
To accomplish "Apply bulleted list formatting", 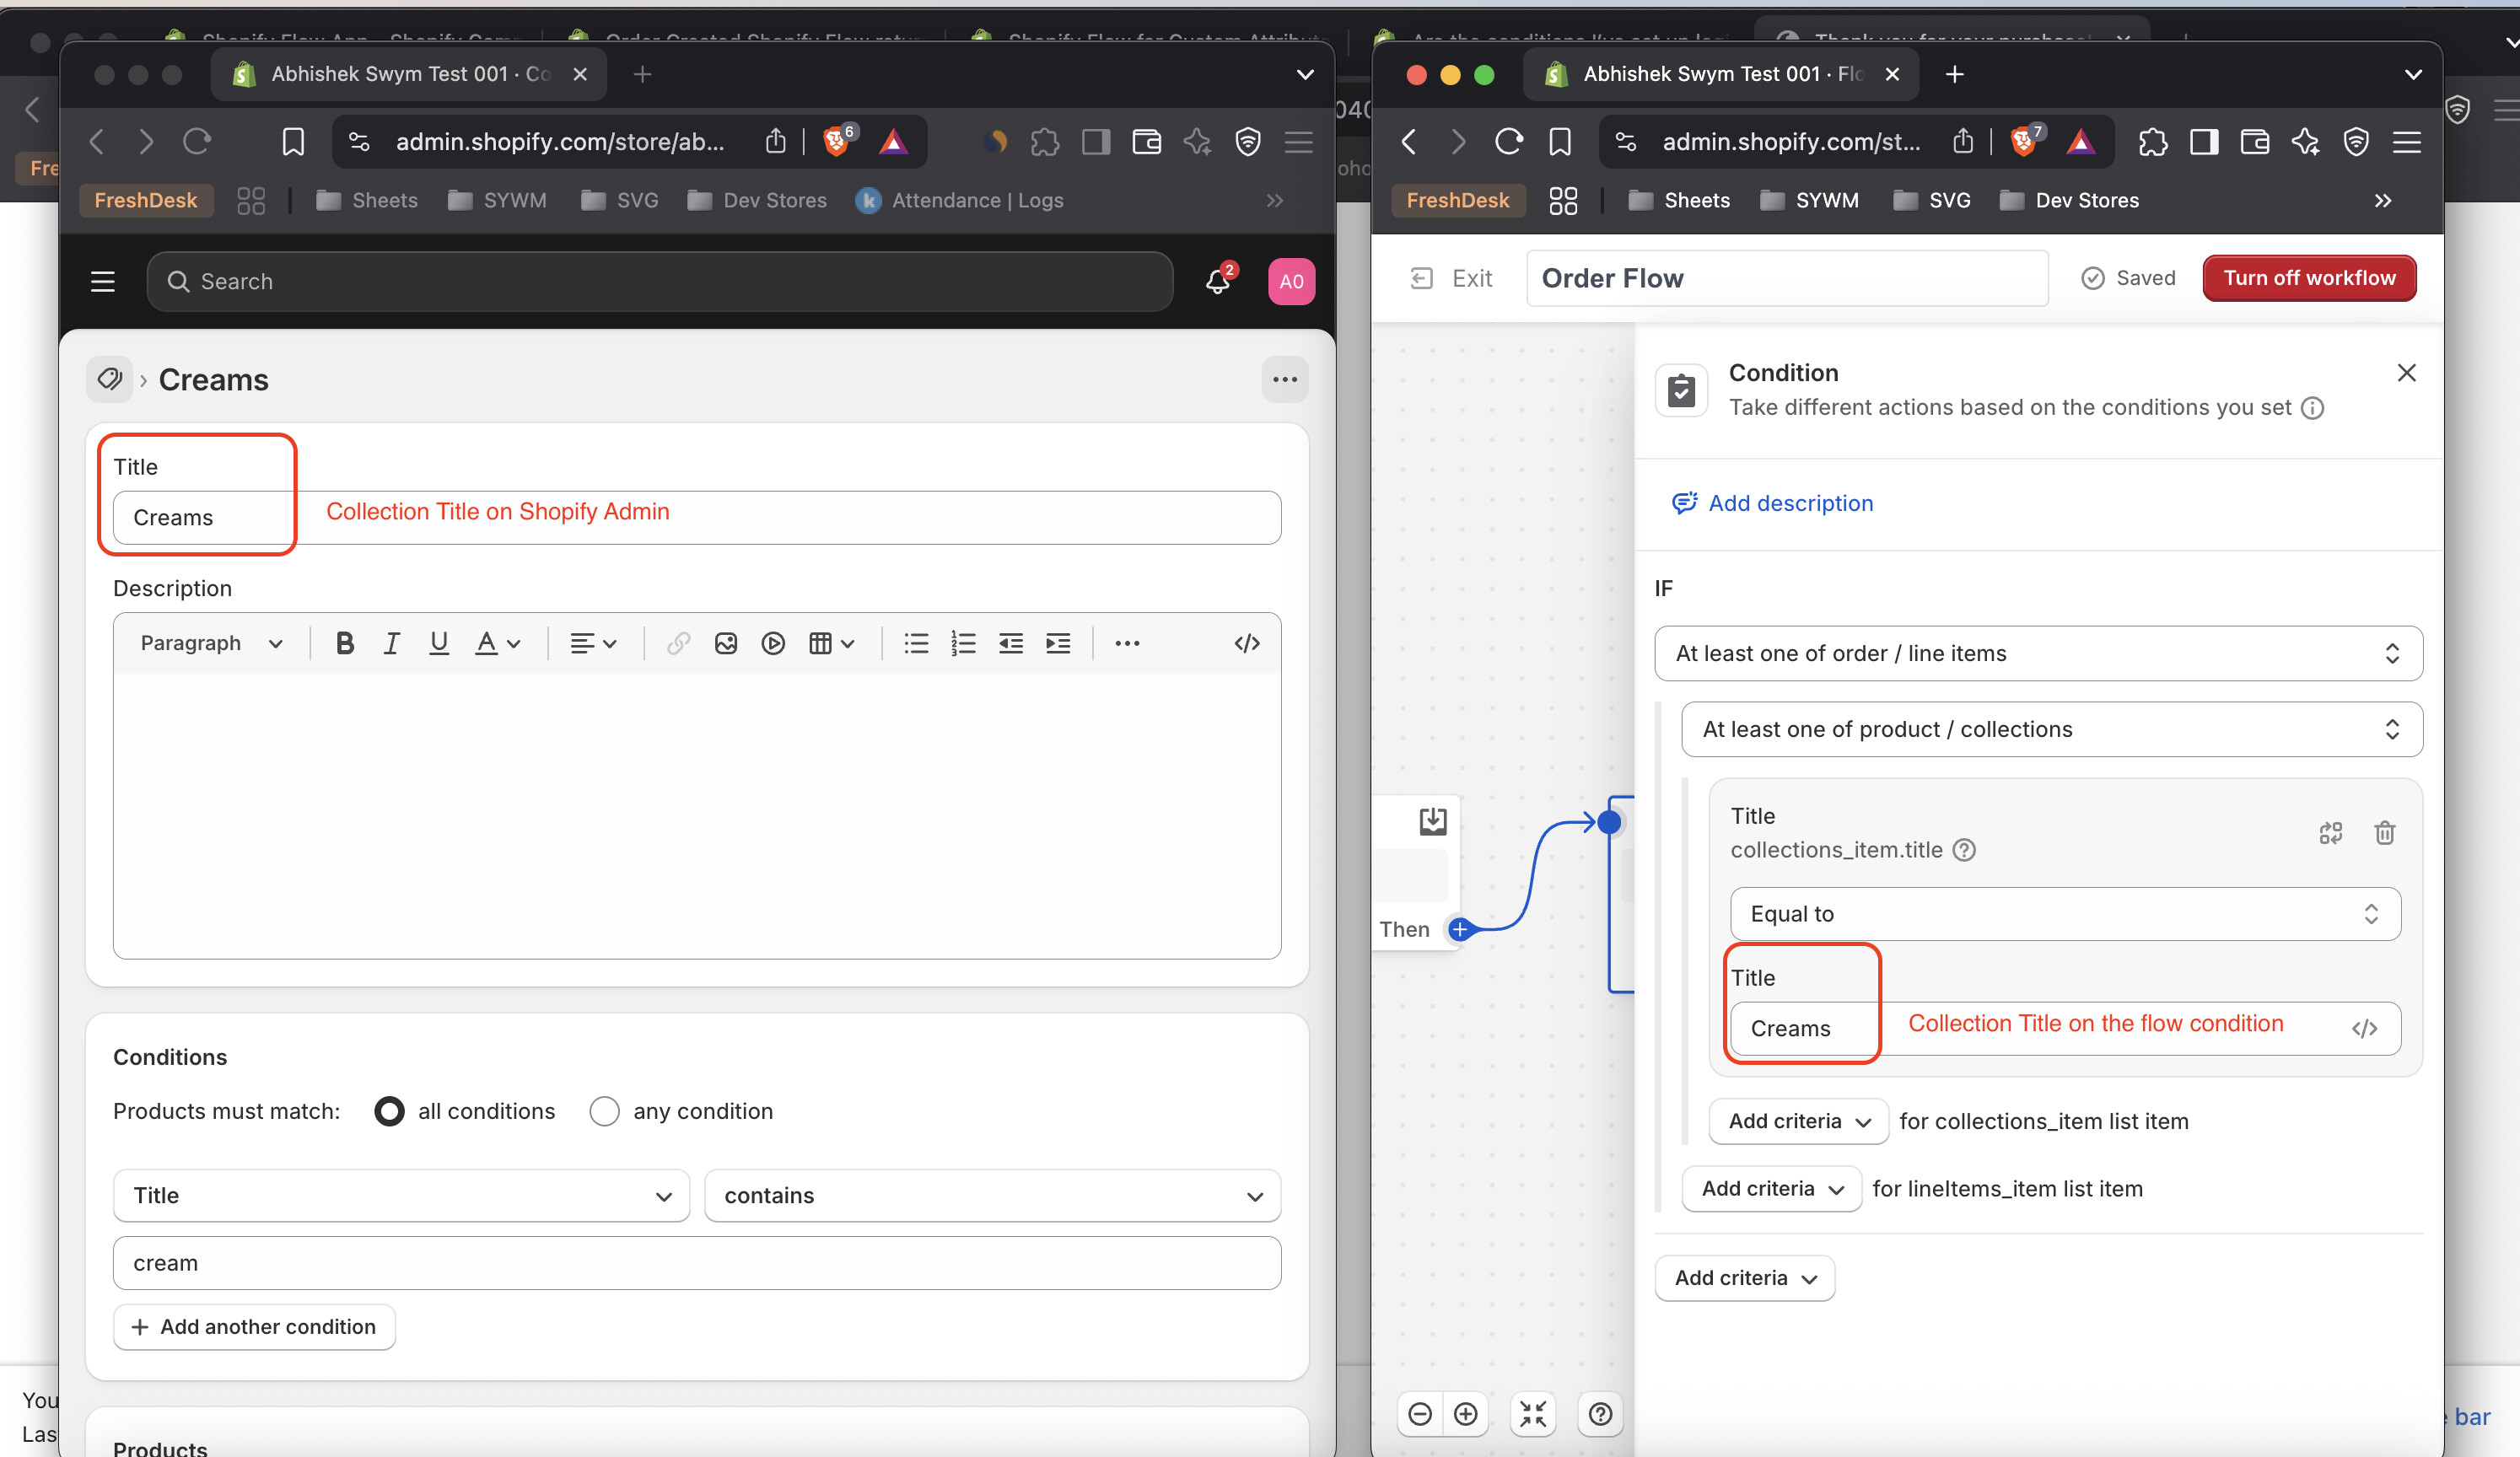I will [916, 643].
